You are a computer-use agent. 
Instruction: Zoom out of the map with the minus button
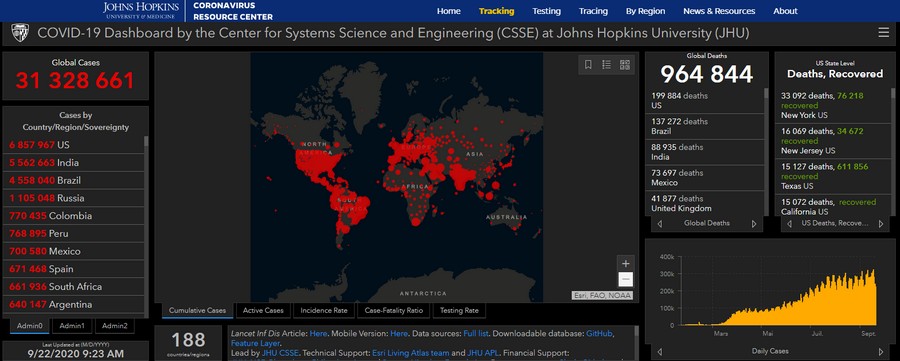pos(626,280)
